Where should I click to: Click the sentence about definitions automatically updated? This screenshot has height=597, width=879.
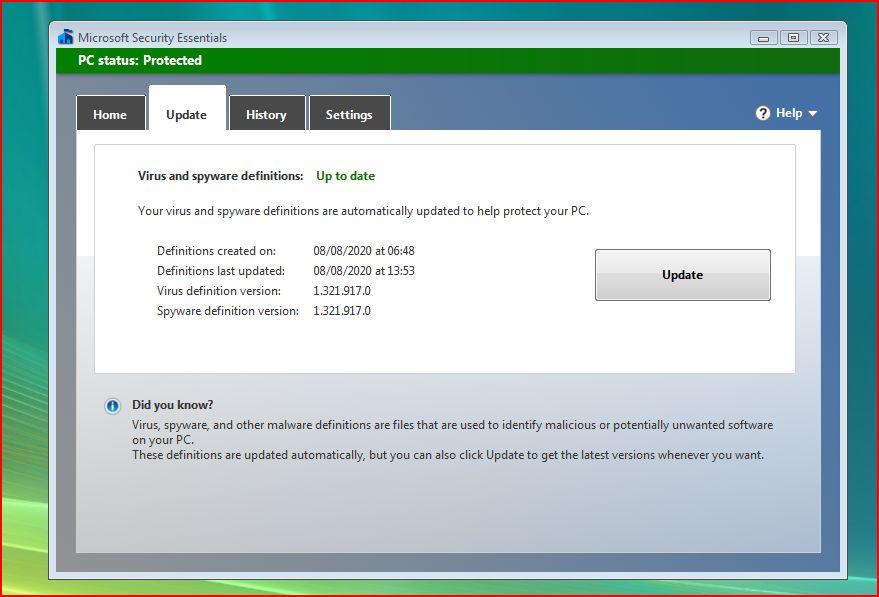[363, 211]
